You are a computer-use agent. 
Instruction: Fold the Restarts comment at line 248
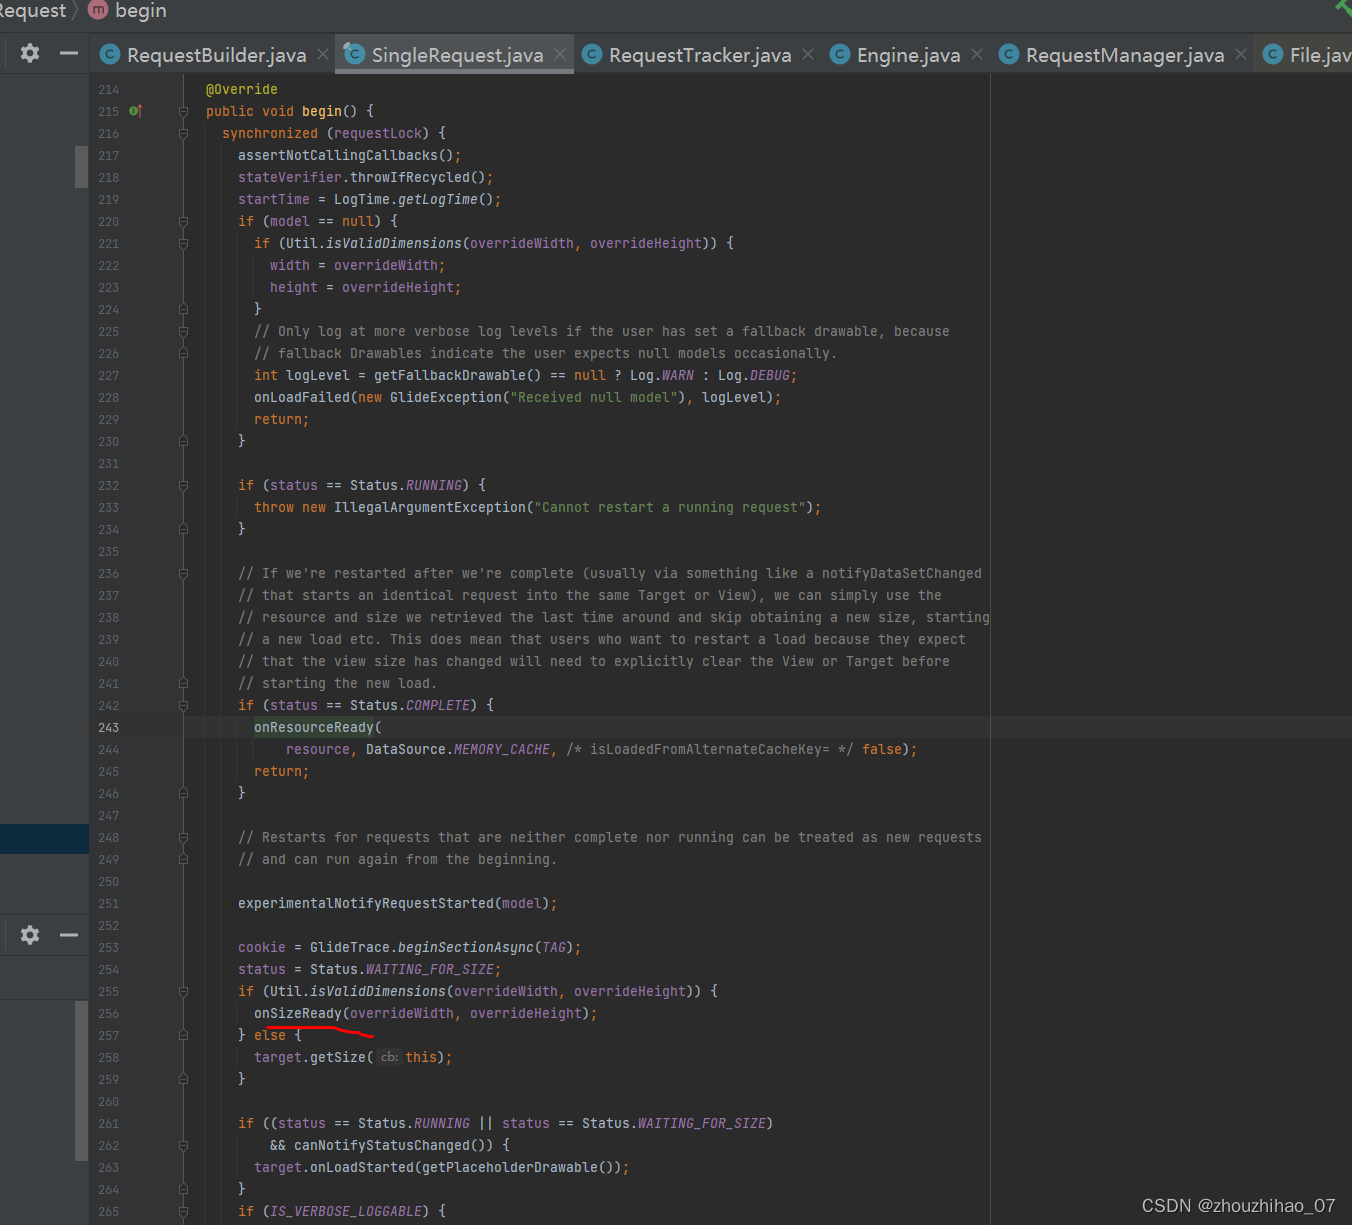tap(183, 837)
